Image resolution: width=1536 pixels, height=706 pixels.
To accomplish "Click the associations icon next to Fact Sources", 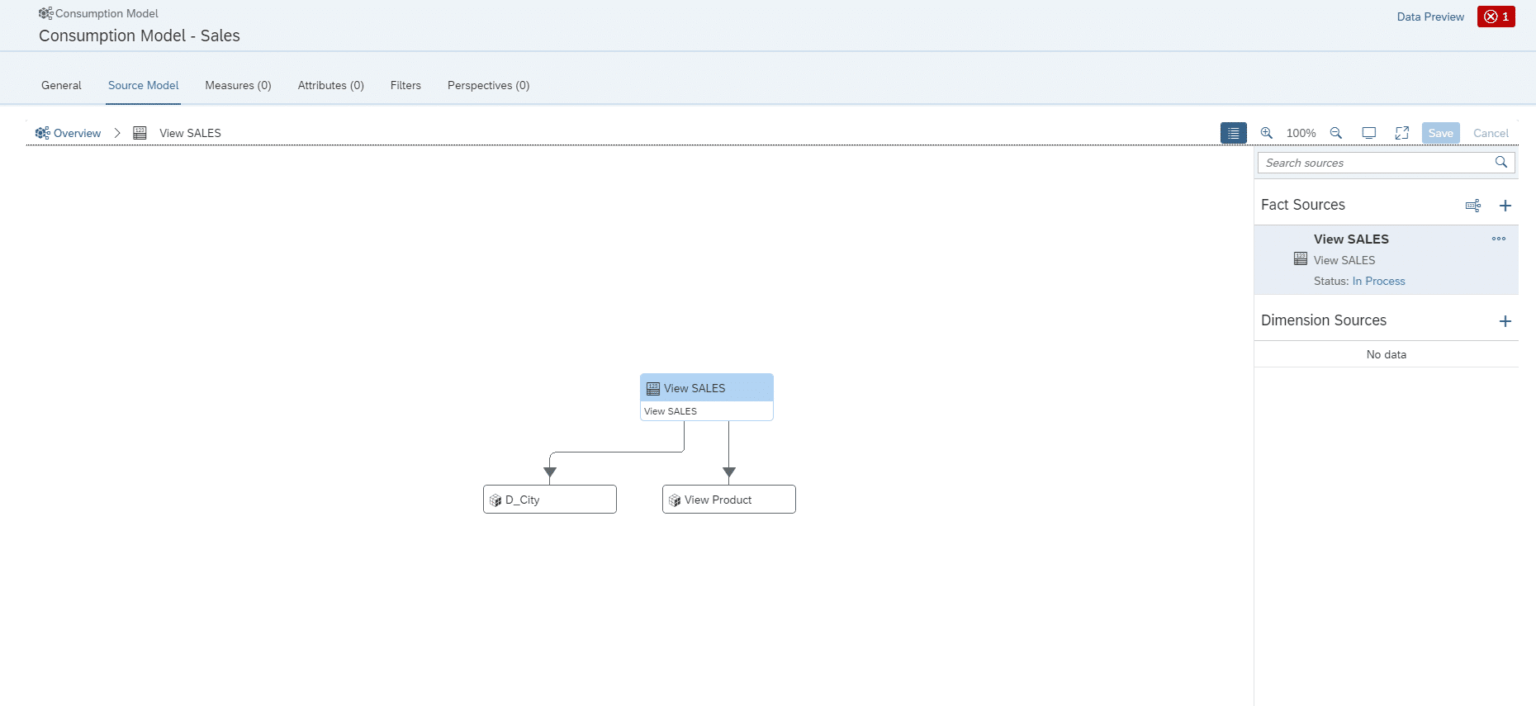I will tap(1473, 205).
